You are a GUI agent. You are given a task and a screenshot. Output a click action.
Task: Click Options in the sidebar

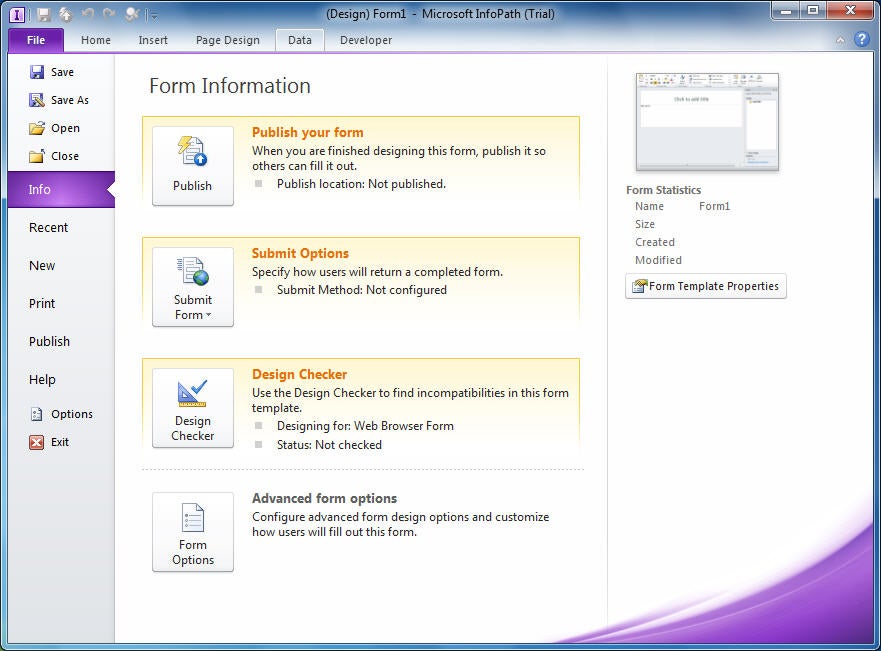(x=61, y=414)
